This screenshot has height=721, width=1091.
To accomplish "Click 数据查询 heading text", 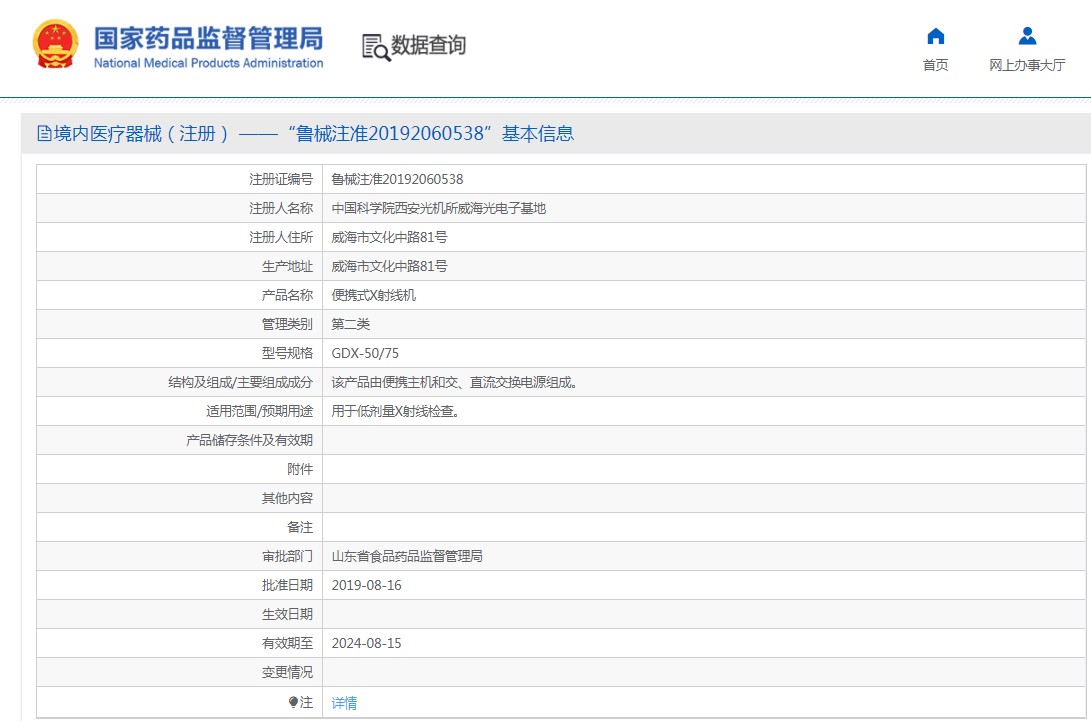I will (x=428, y=45).
